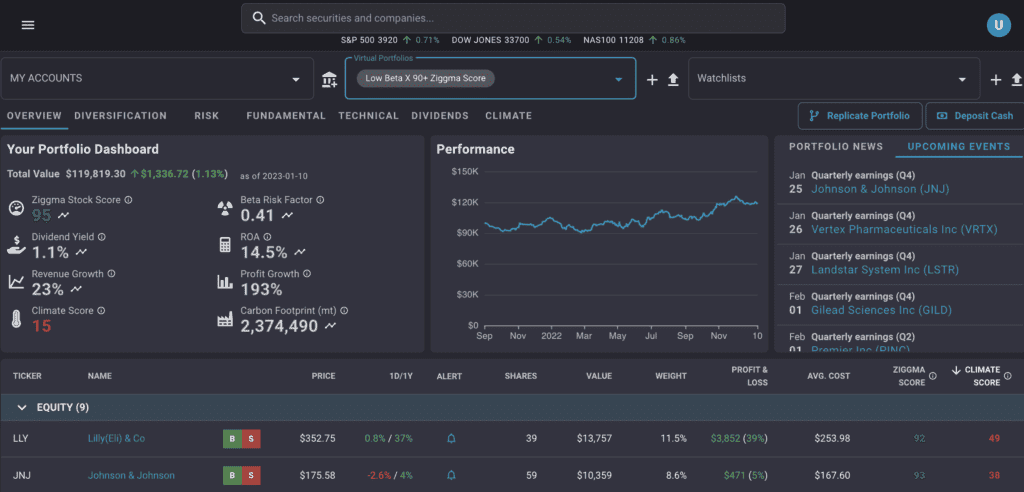Viewport: 1024px width, 492px height.
Task: Click the search securities input field
Action: tap(513, 18)
